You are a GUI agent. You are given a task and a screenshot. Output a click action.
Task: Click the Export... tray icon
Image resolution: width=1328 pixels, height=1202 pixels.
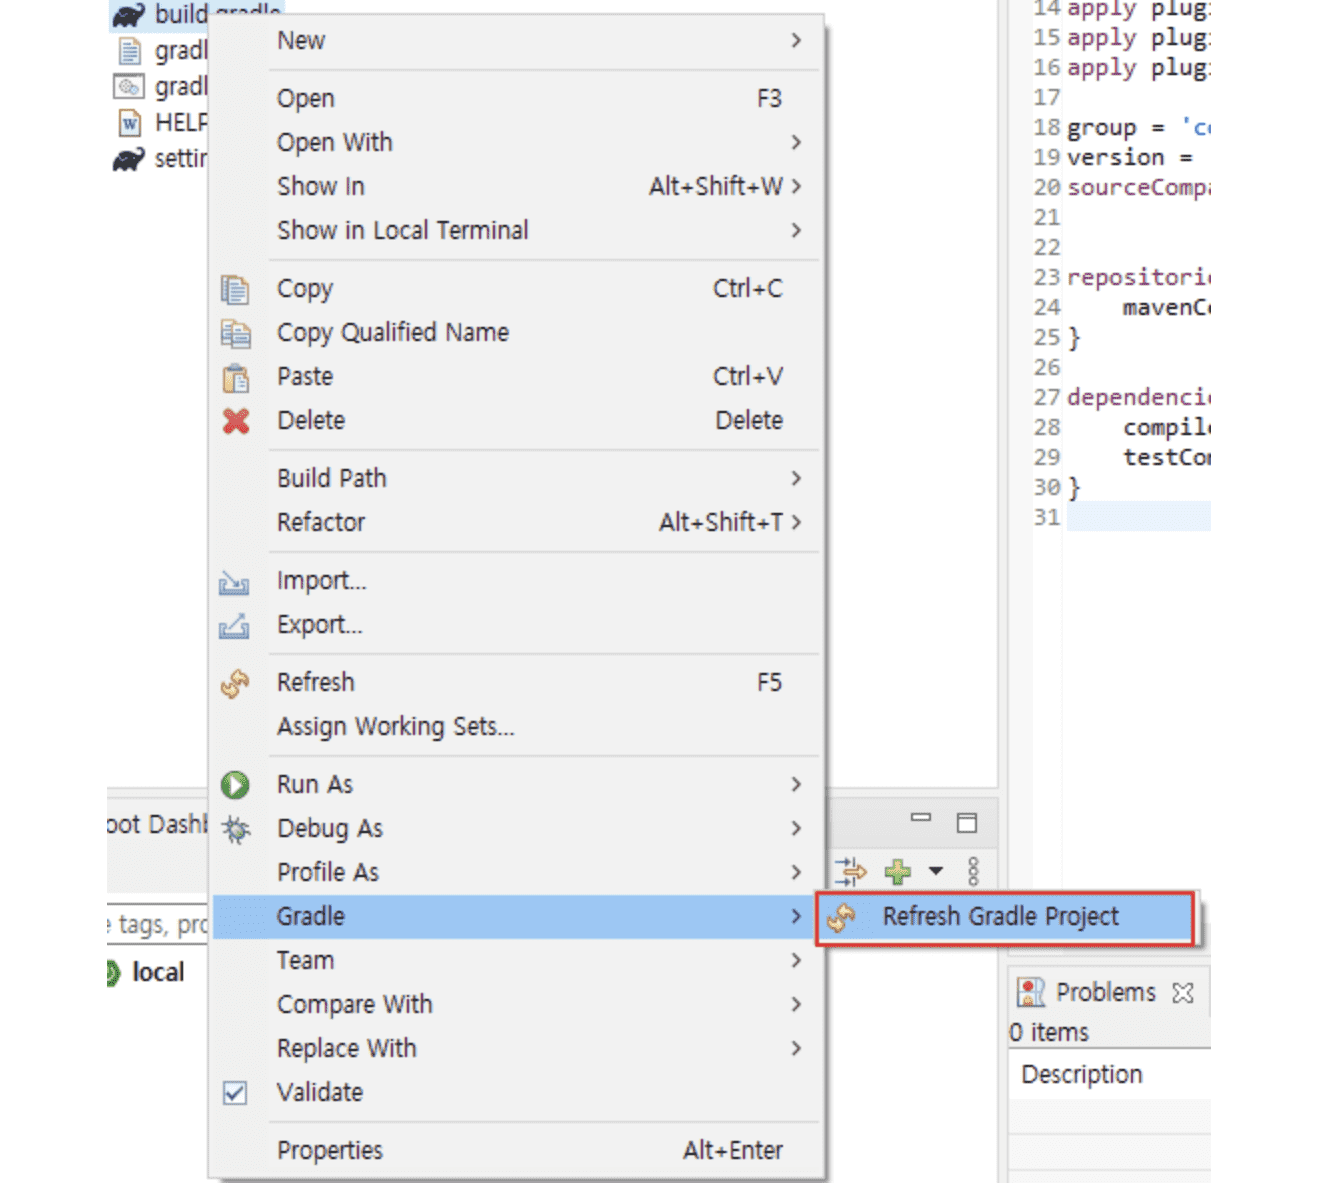[x=234, y=626]
